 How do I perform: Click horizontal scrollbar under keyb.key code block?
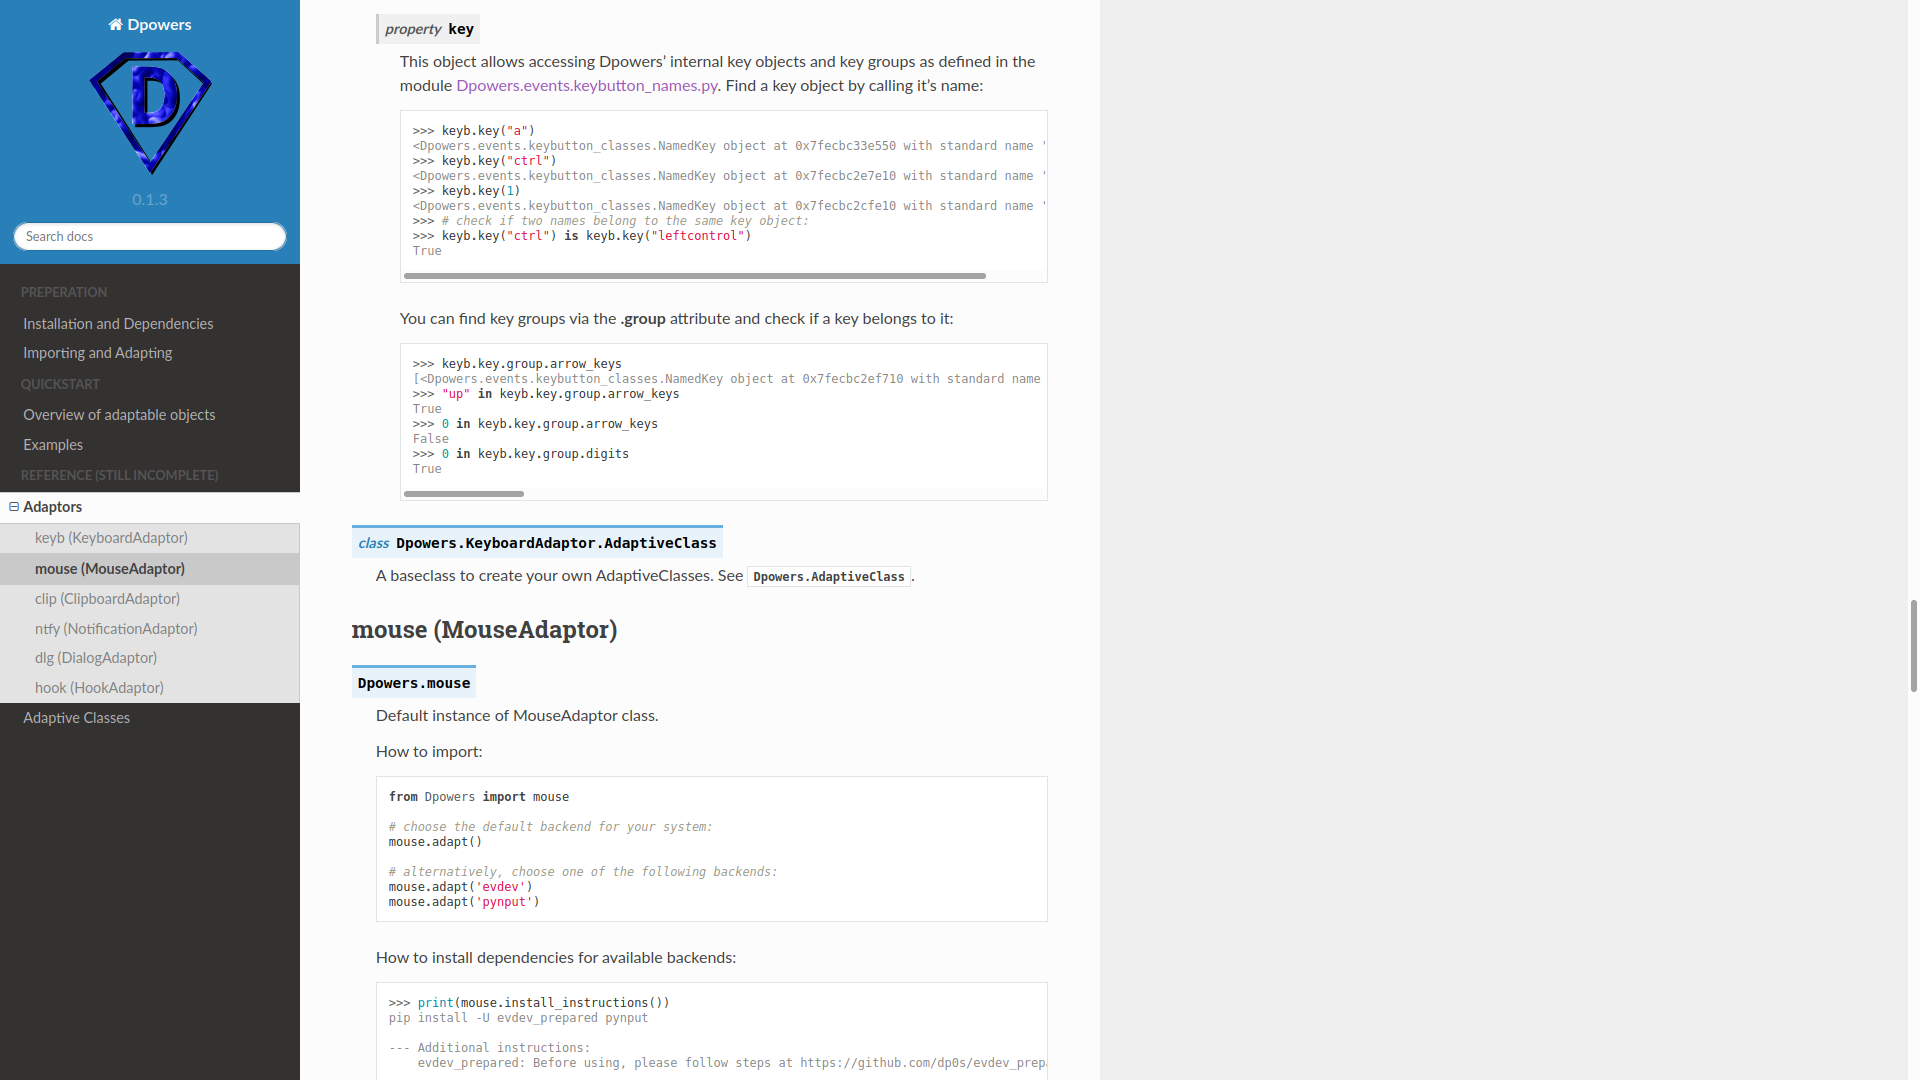pos(694,276)
